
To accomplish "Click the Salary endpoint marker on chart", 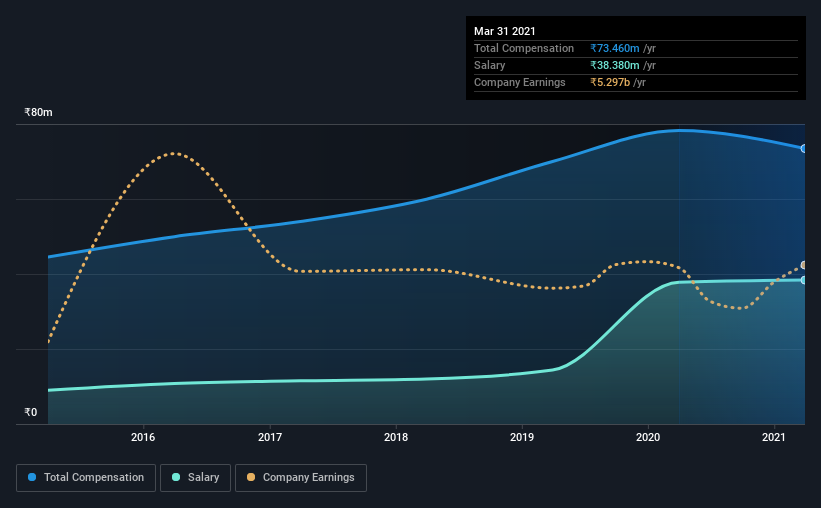I will pyautogui.click(x=804, y=280).
